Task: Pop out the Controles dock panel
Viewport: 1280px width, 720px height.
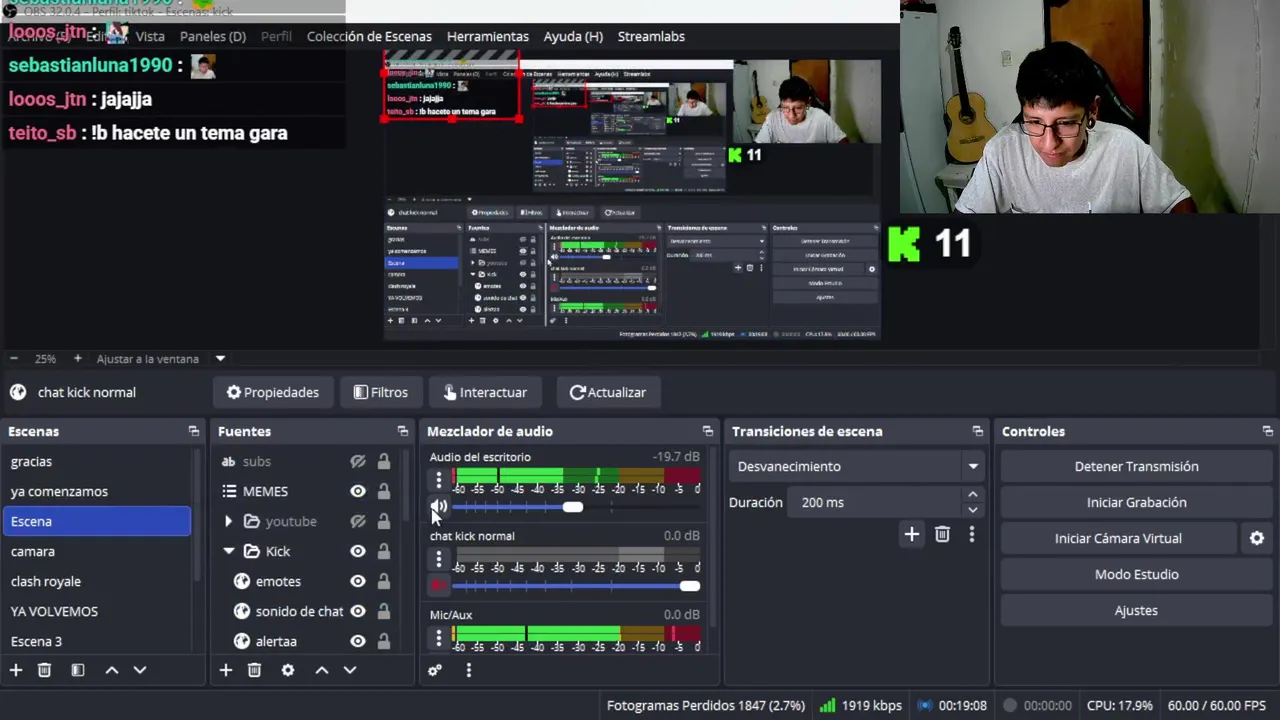Action: click(x=1268, y=431)
